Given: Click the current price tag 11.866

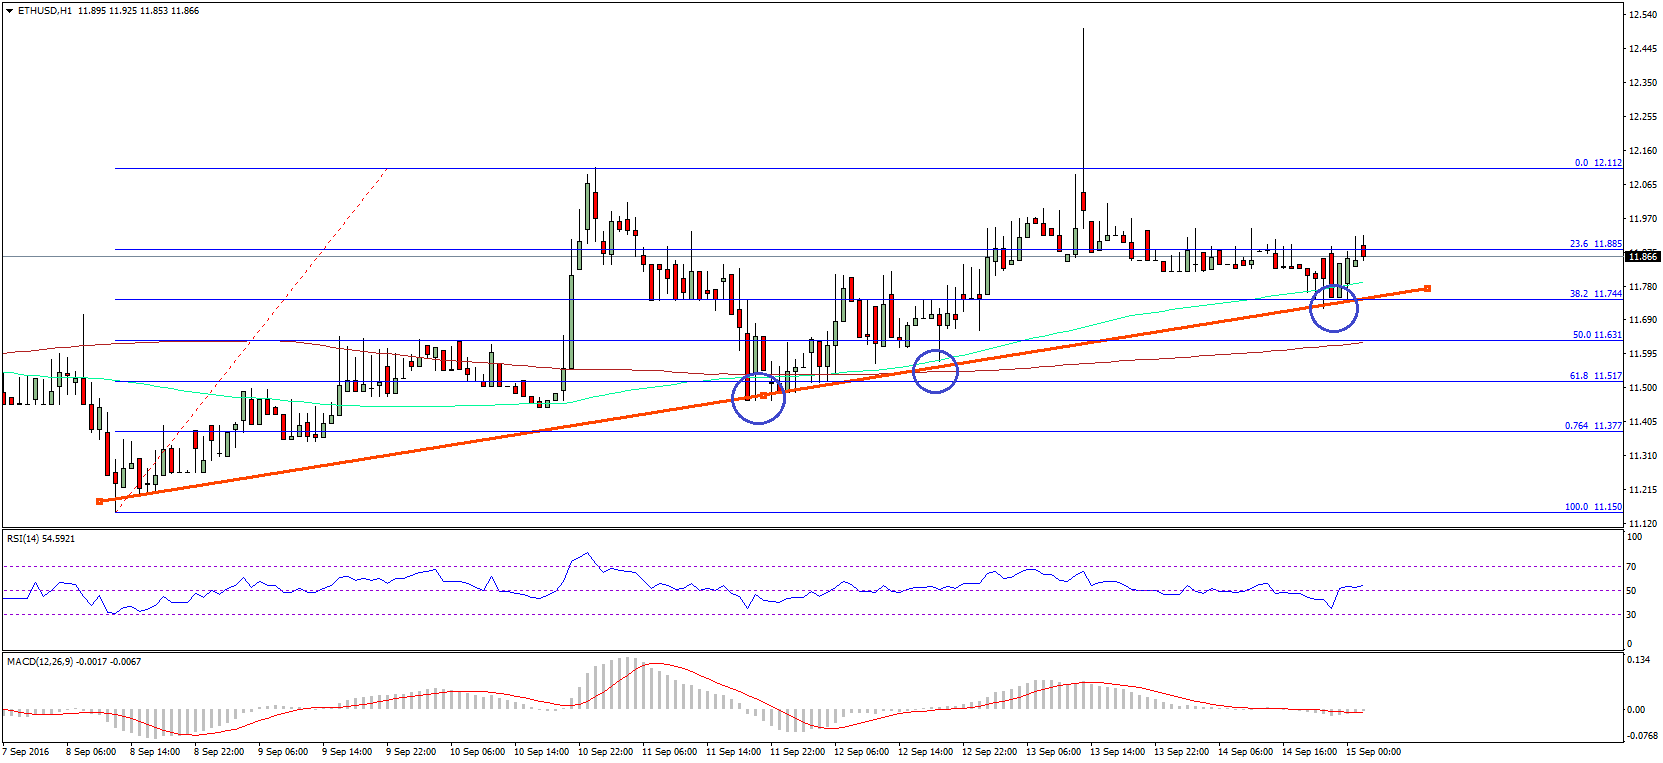Looking at the screenshot, I should tap(1641, 257).
